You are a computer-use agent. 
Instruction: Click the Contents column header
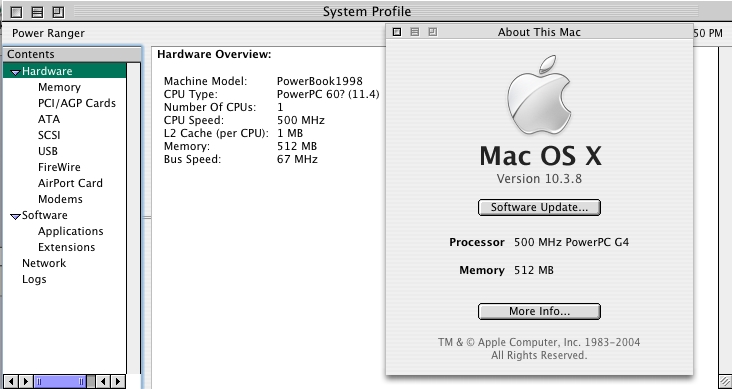click(72, 54)
